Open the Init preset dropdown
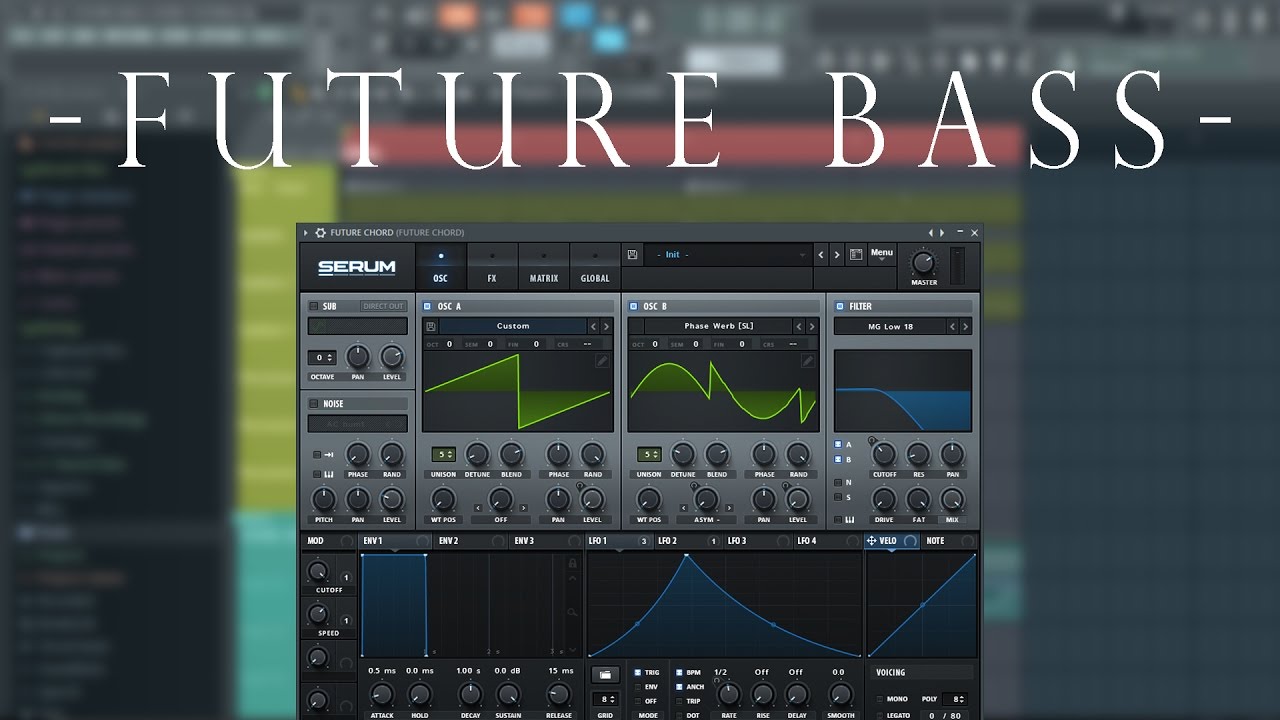1280x720 pixels. [x=729, y=255]
